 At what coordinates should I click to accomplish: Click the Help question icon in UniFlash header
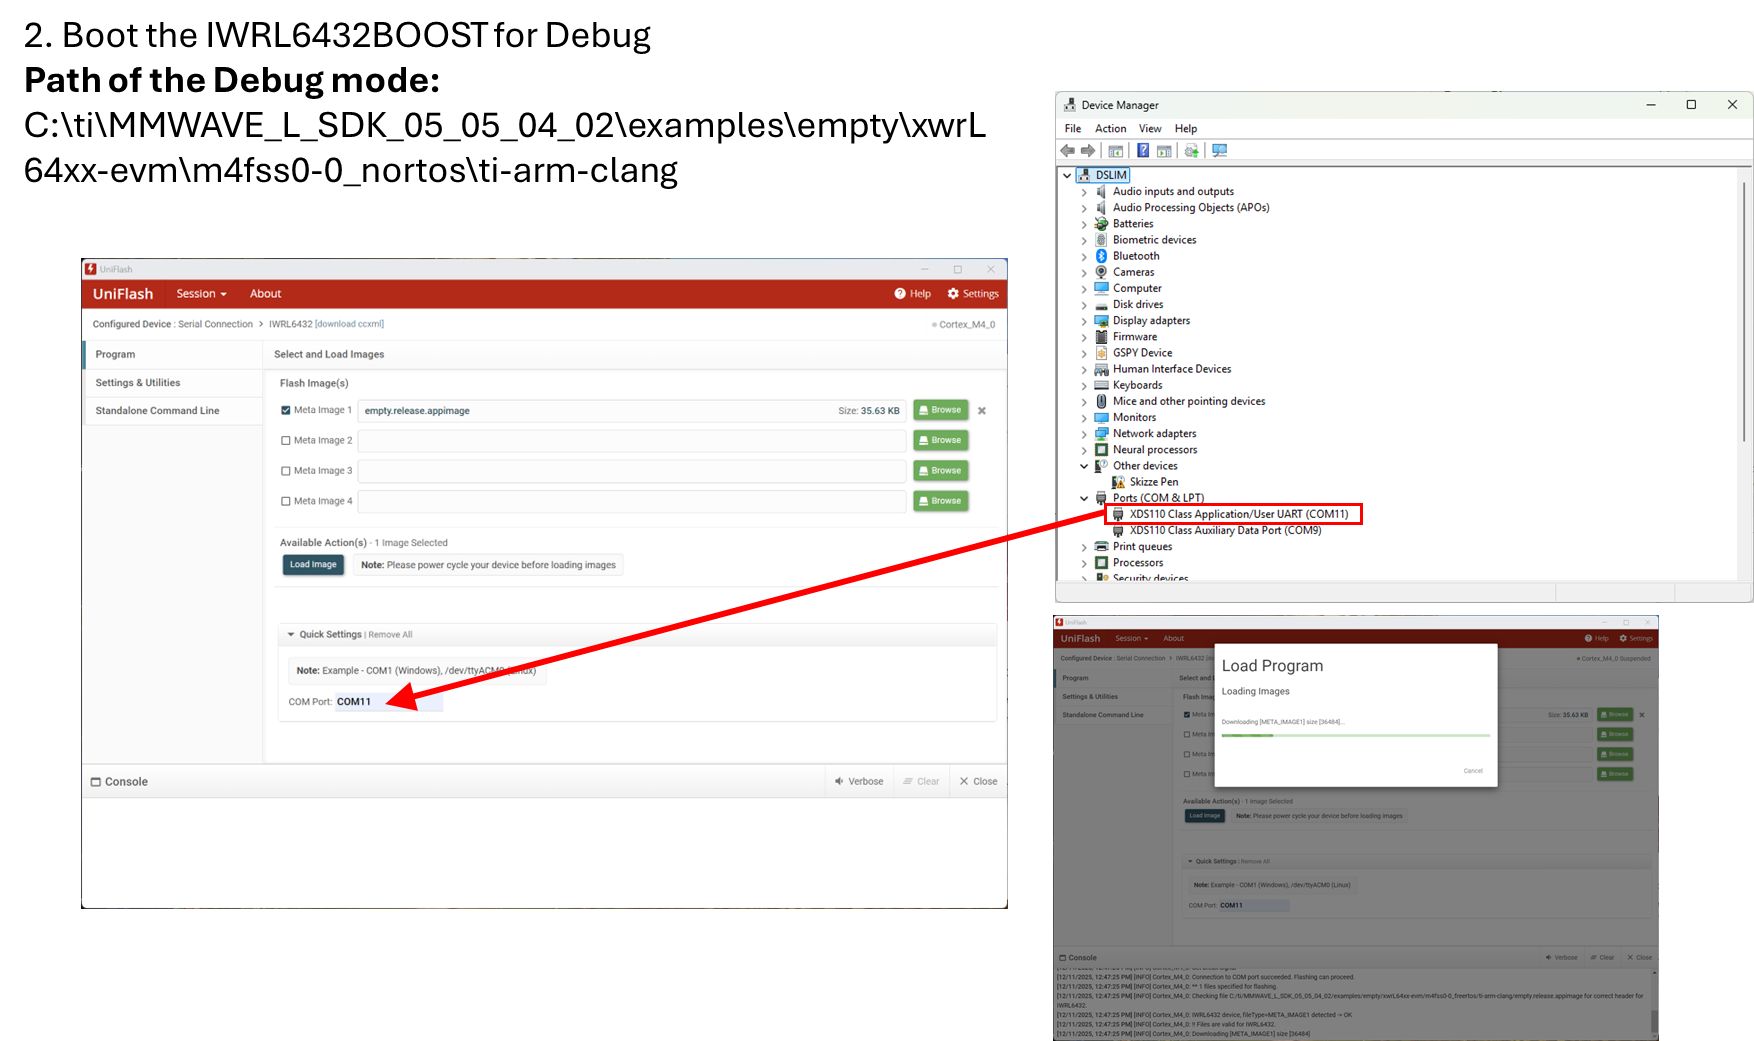[900, 294]
